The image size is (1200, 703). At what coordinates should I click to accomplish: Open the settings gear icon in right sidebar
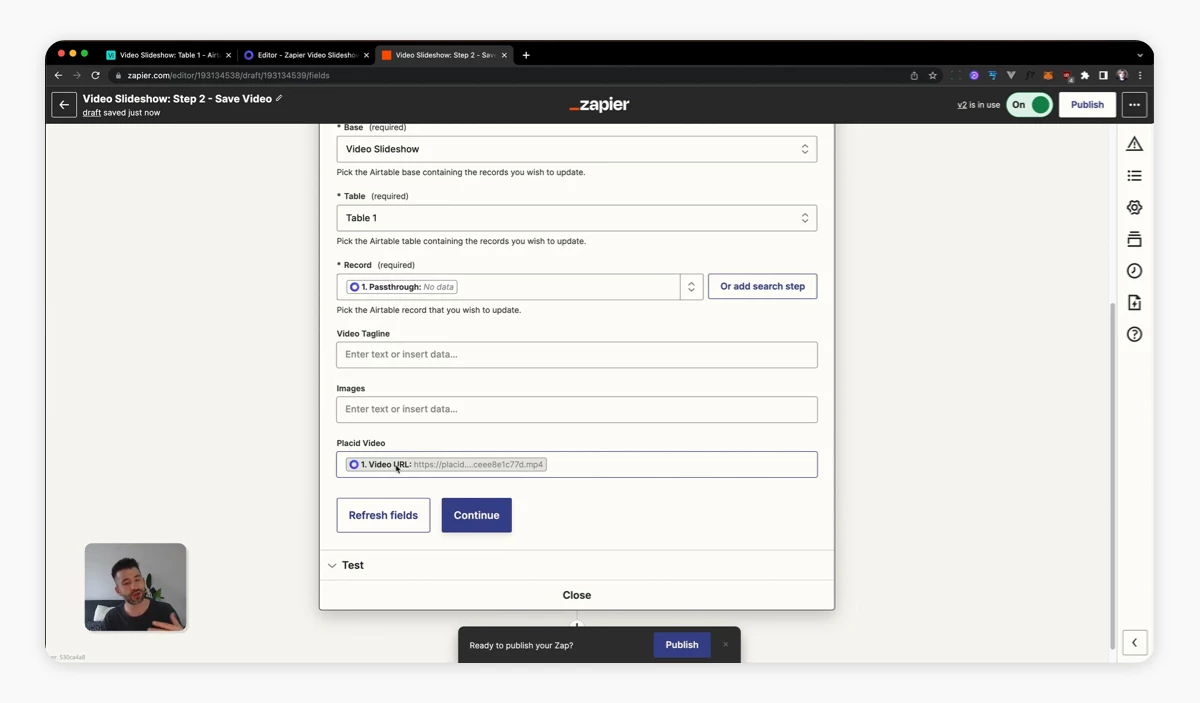(x=1134, y=207)
